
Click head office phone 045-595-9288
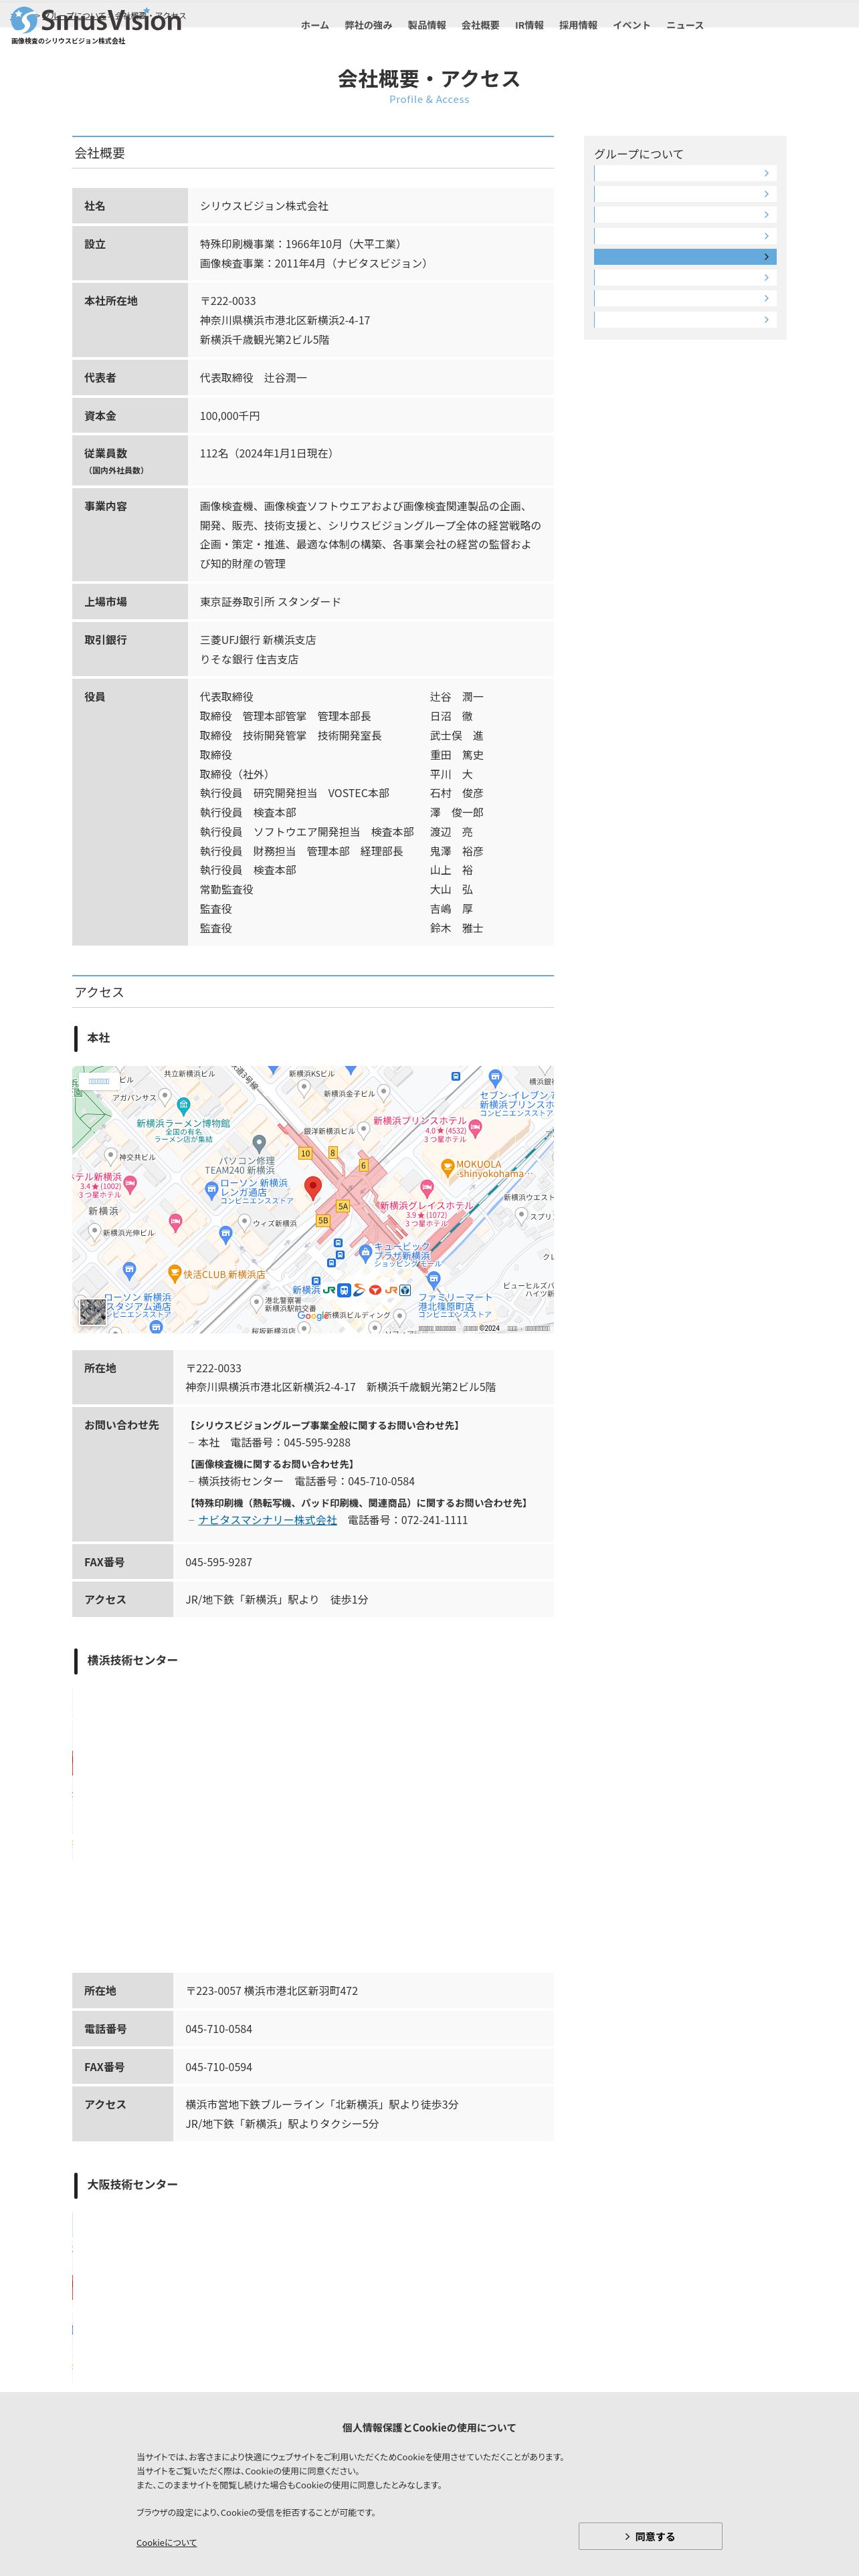click(x=317, y=1443)
